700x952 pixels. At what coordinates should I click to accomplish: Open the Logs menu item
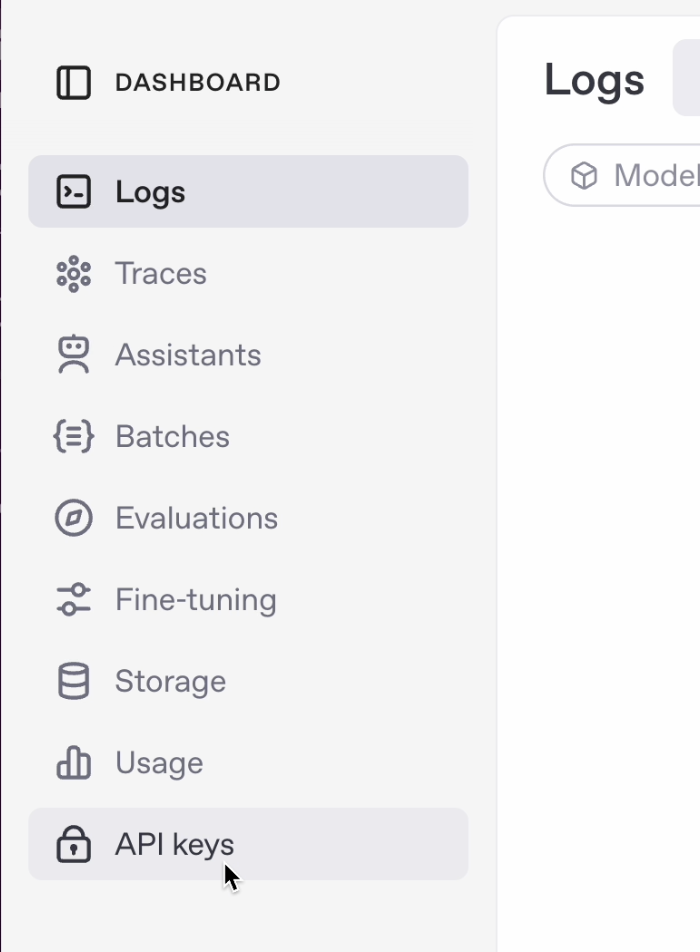[248, 191]
